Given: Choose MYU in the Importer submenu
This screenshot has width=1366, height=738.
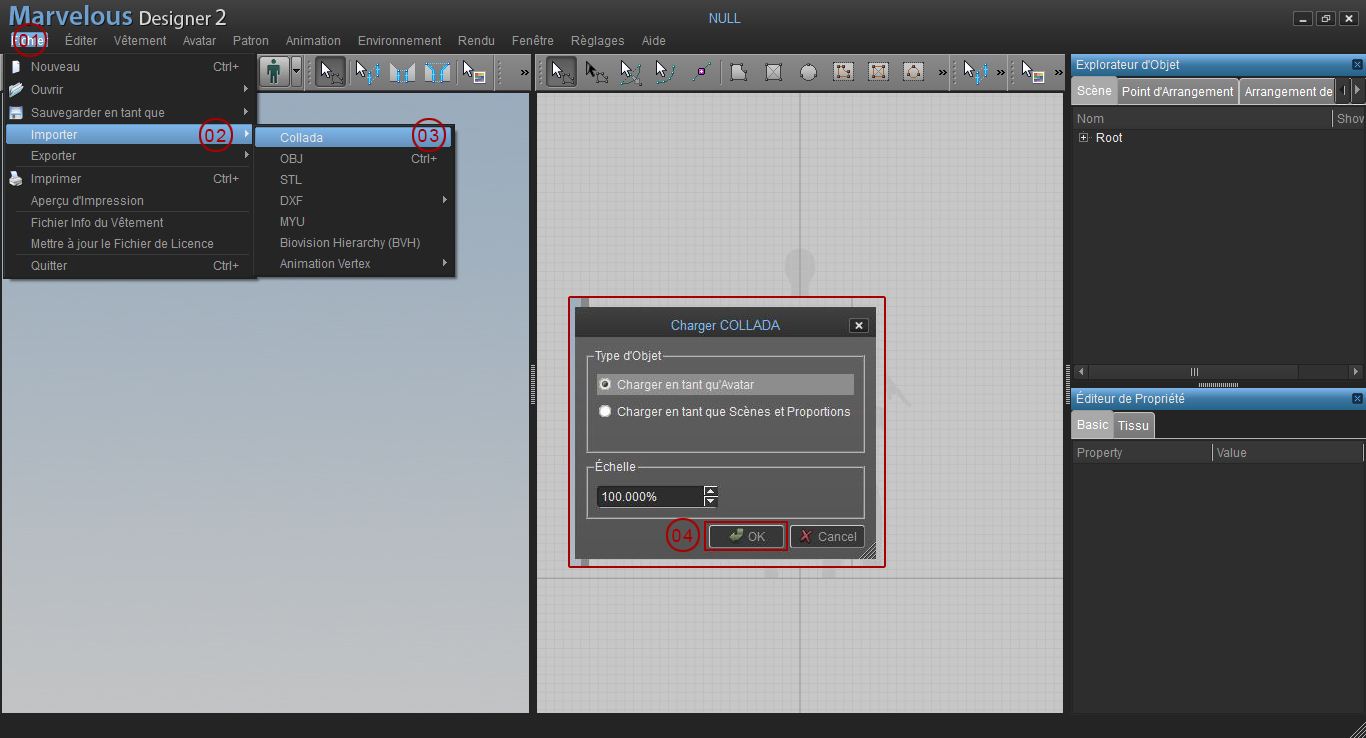Looking at the screenshot, I should [353, 222].
